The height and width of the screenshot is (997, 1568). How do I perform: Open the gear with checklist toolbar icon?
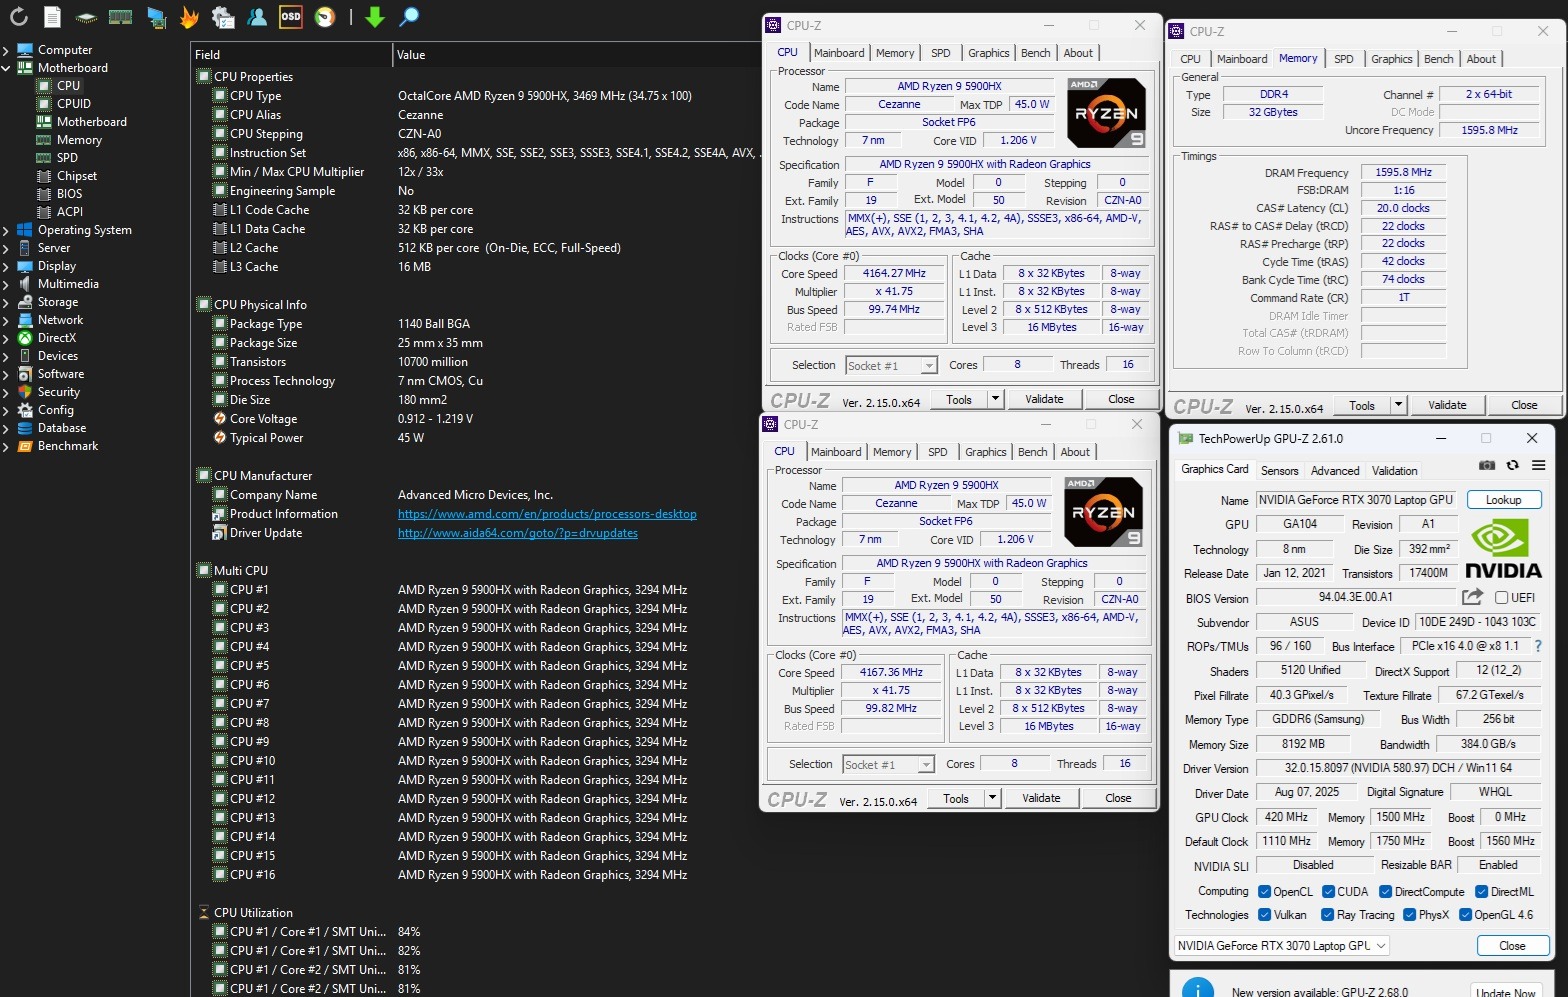point(224,17)
